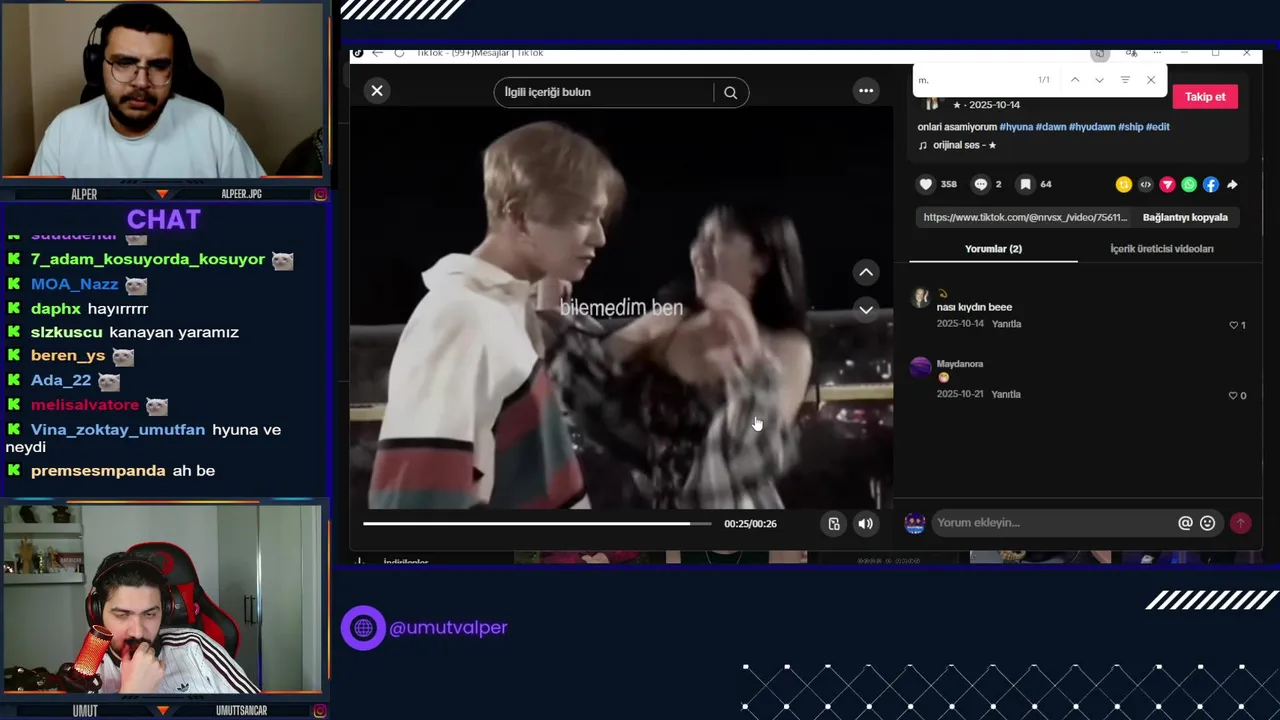This screenshot has width=1280, height=720.
Task: Reply to Maydanora's comment
Action: pyautogui.click(x=1006, y=395)
